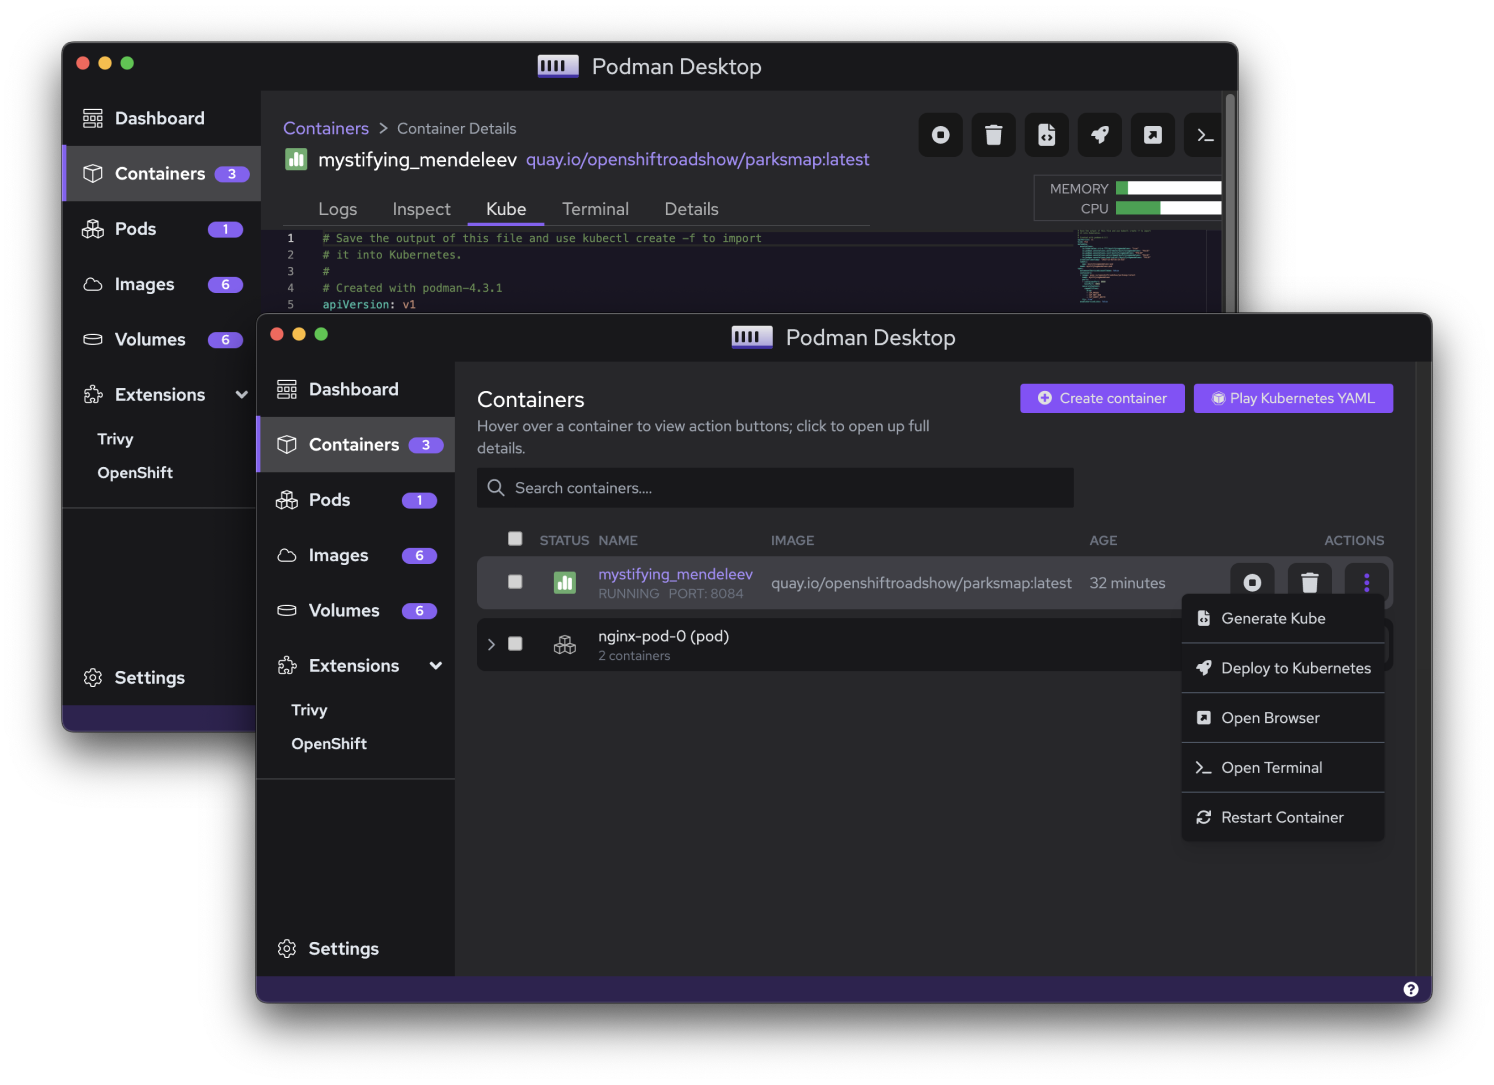Expand the nginx-pod-0 pod row

tap(491, 644)
